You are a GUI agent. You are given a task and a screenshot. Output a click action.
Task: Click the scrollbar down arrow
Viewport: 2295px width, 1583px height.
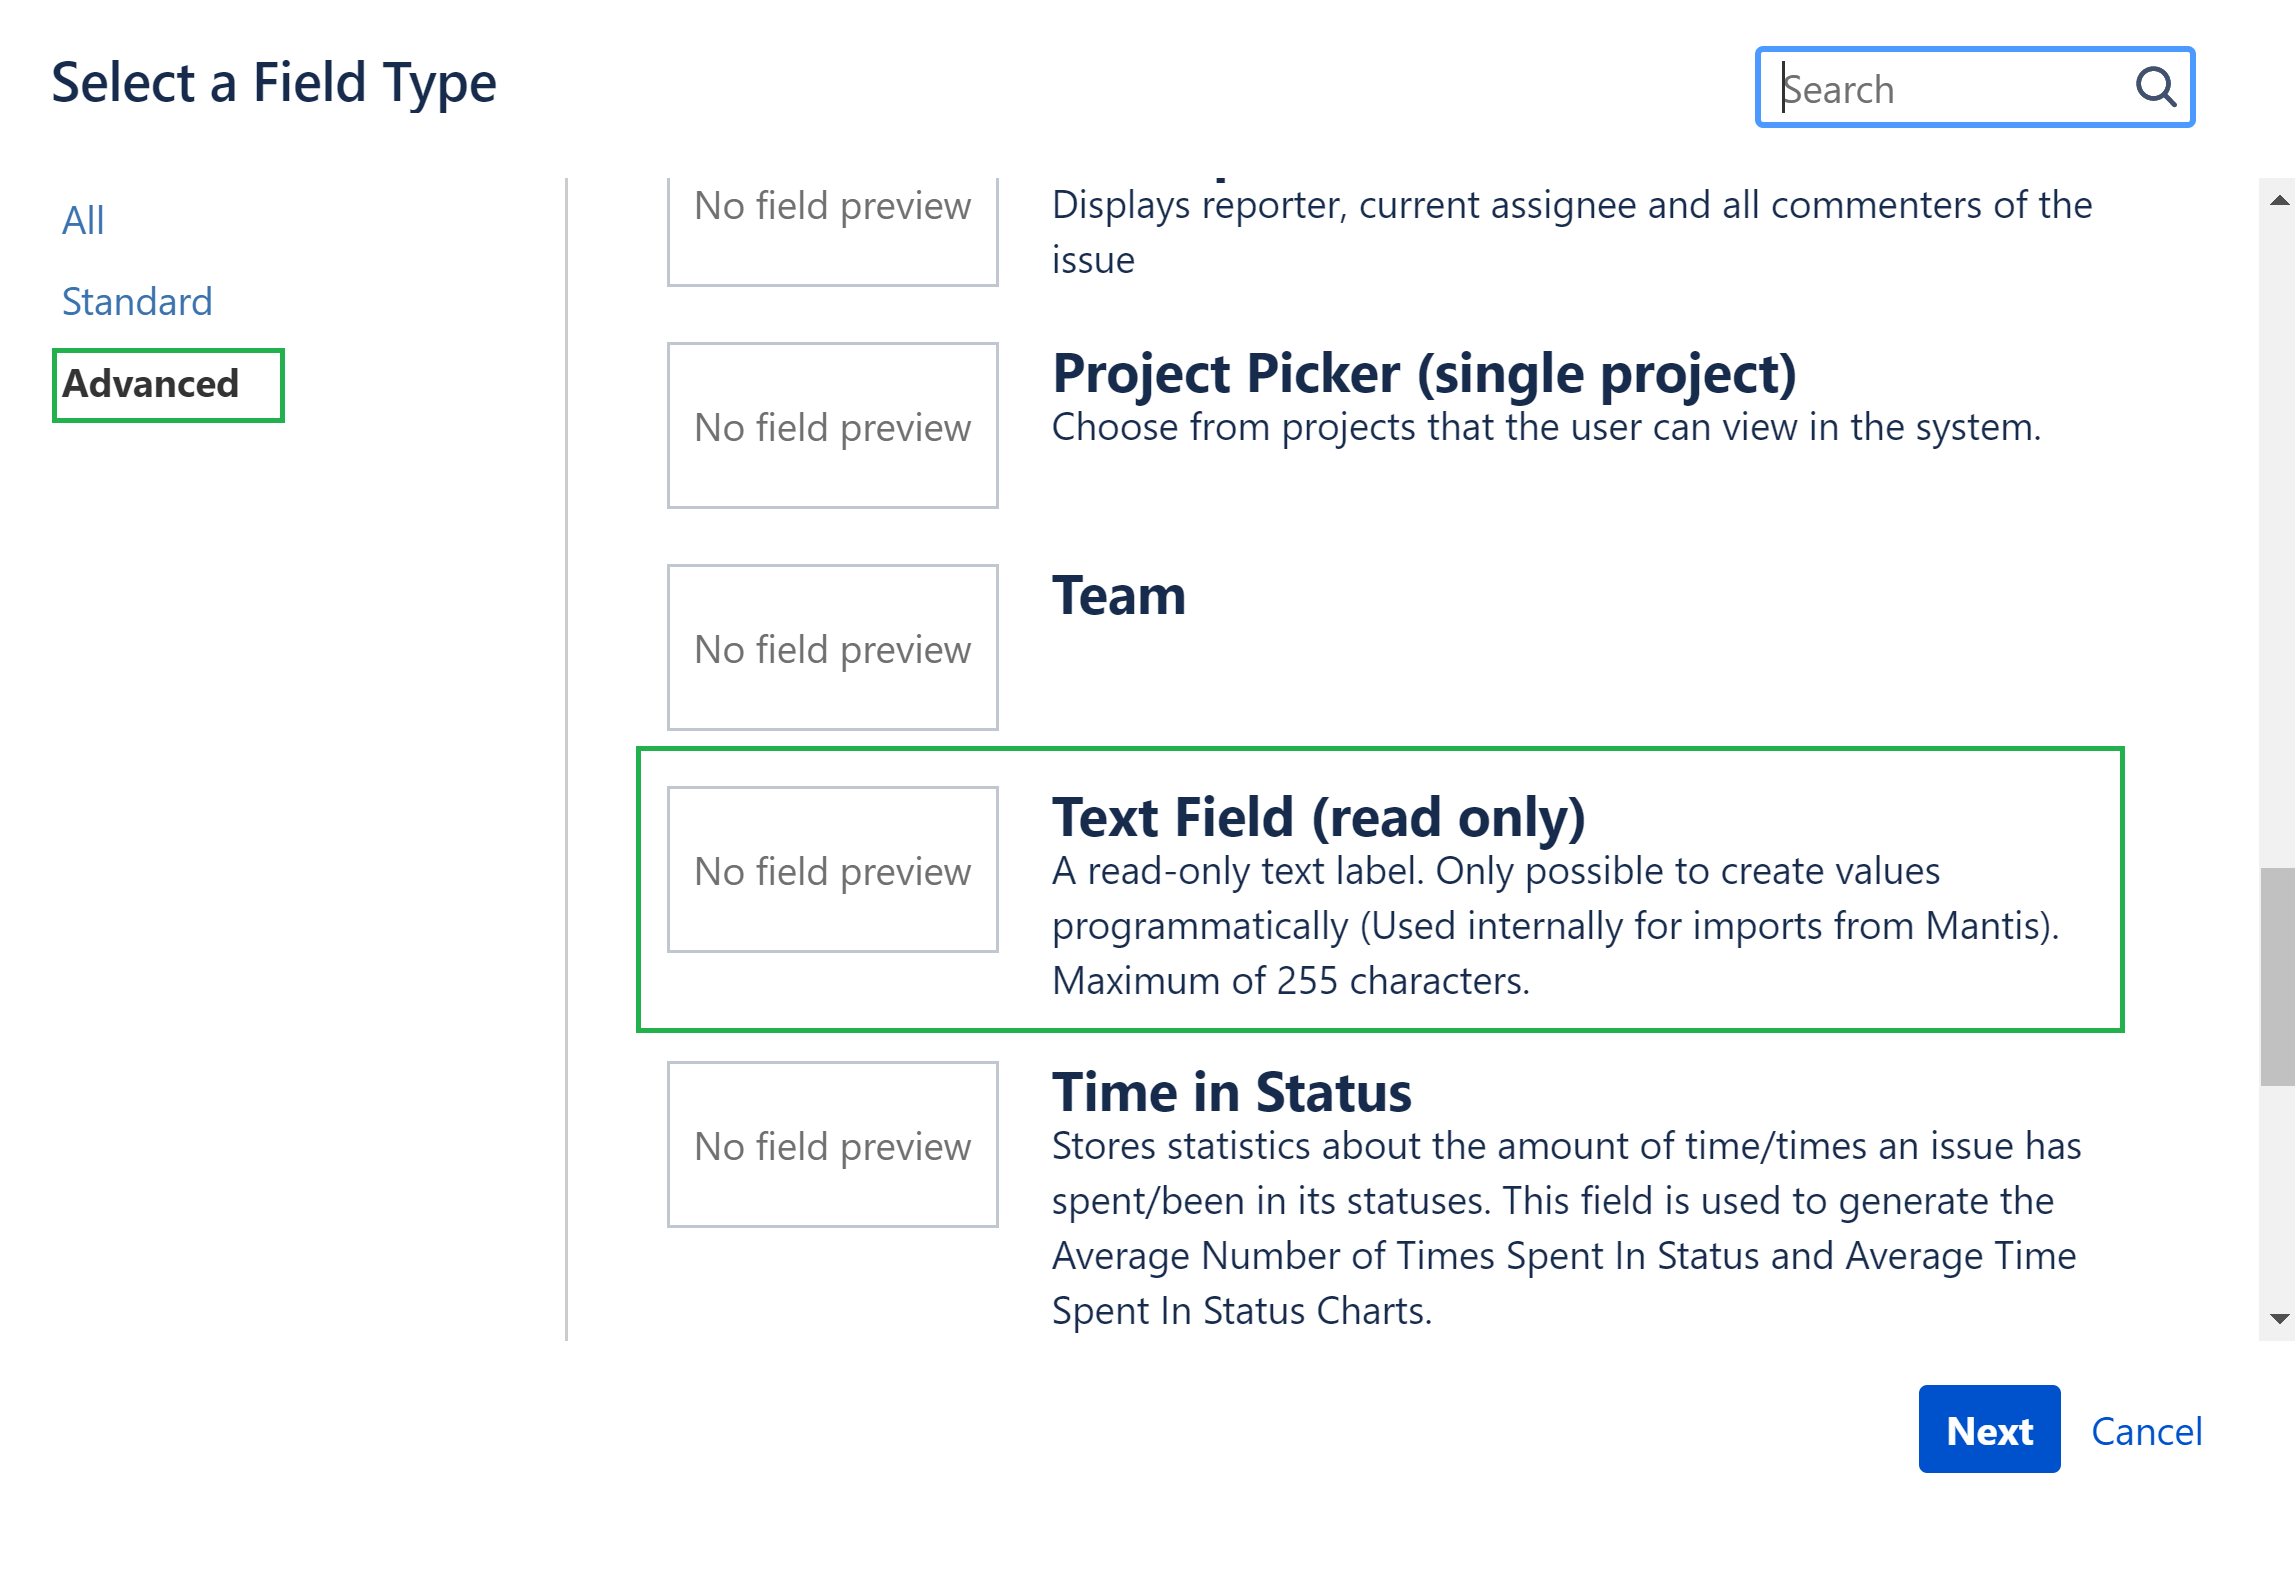pyautogui.click(x=2278, y=1319)
